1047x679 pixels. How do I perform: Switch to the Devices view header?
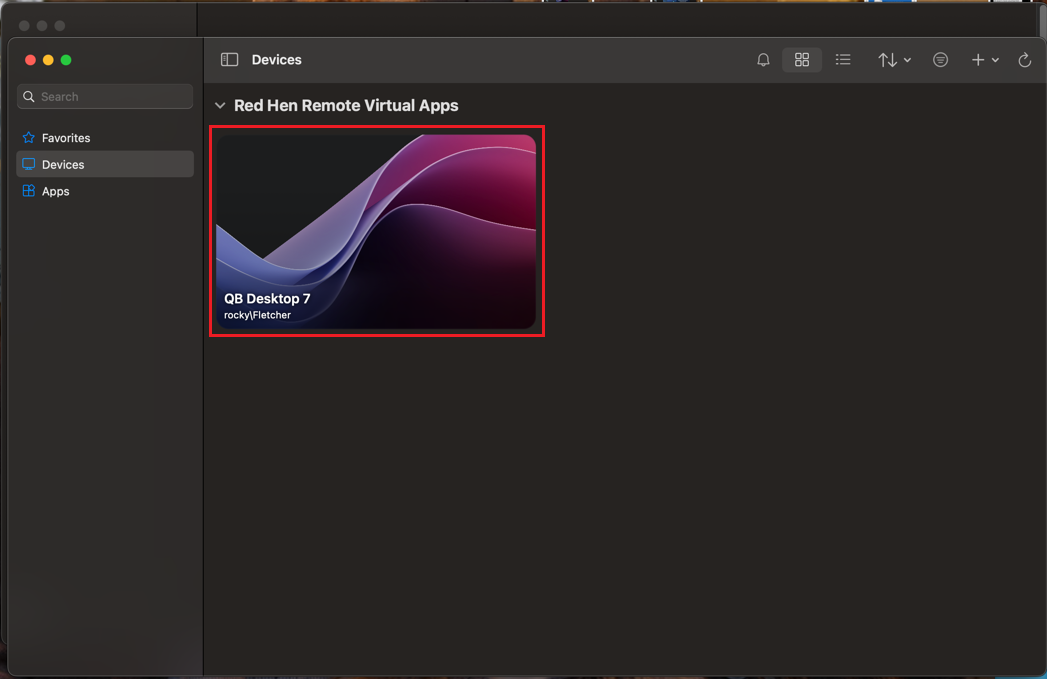pos(276,60)
